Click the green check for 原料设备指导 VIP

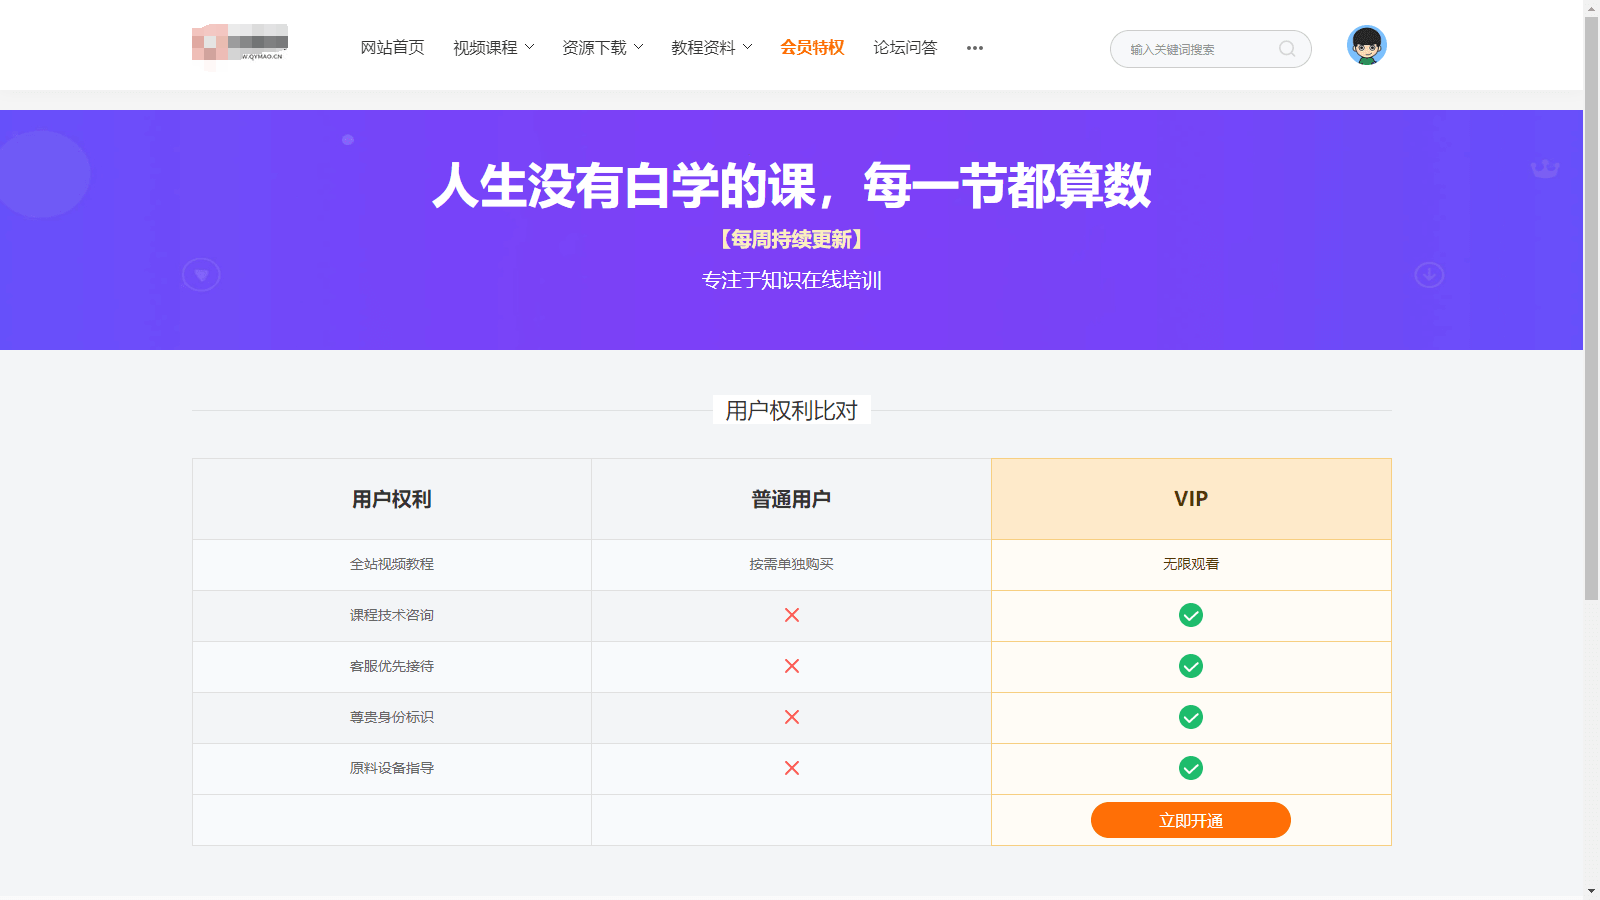click(1191, 769)
